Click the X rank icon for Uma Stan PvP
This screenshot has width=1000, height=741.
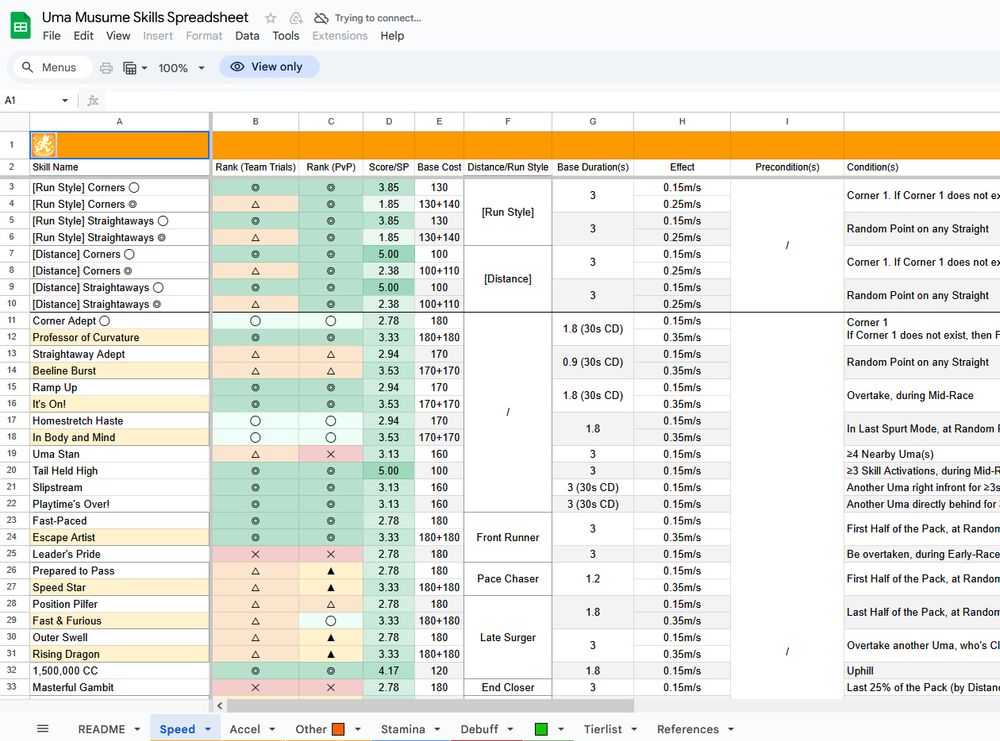[x=330, y=454]
